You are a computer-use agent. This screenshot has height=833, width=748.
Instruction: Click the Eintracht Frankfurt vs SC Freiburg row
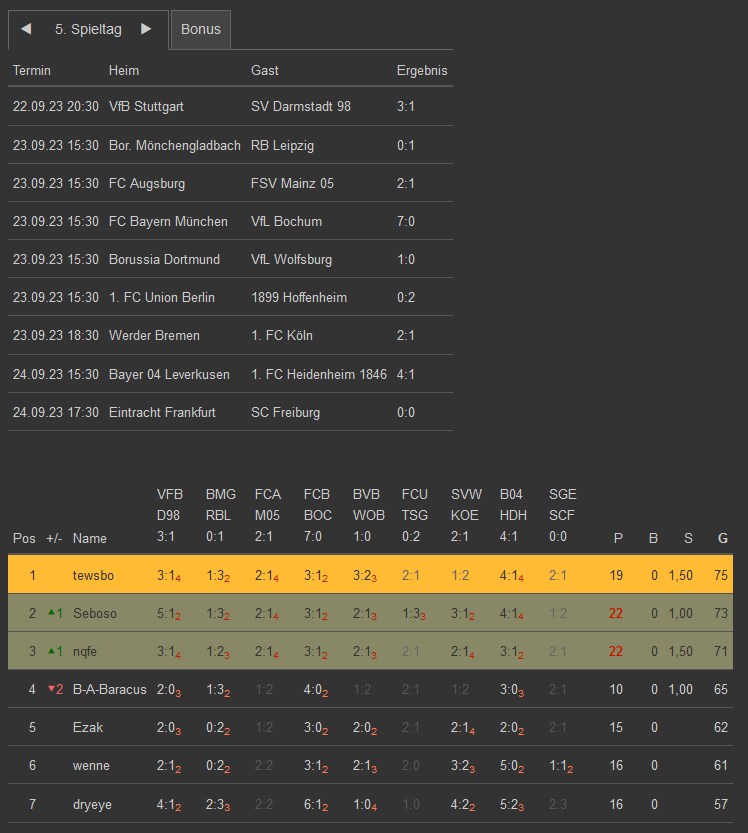(x=230, y=412)
